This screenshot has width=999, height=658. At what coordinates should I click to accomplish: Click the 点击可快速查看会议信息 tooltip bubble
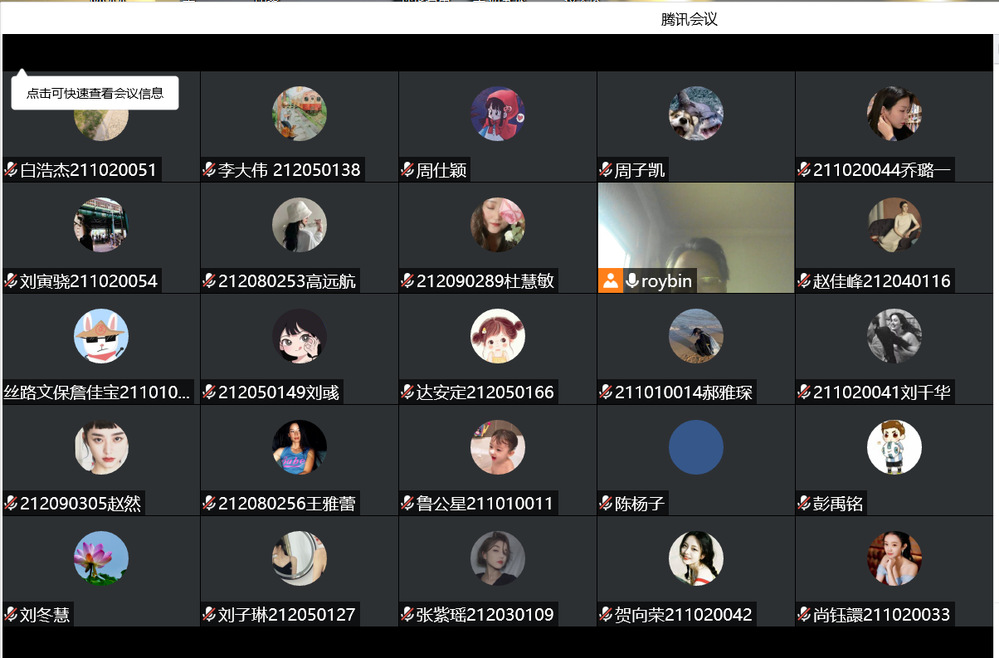point(95,93)
